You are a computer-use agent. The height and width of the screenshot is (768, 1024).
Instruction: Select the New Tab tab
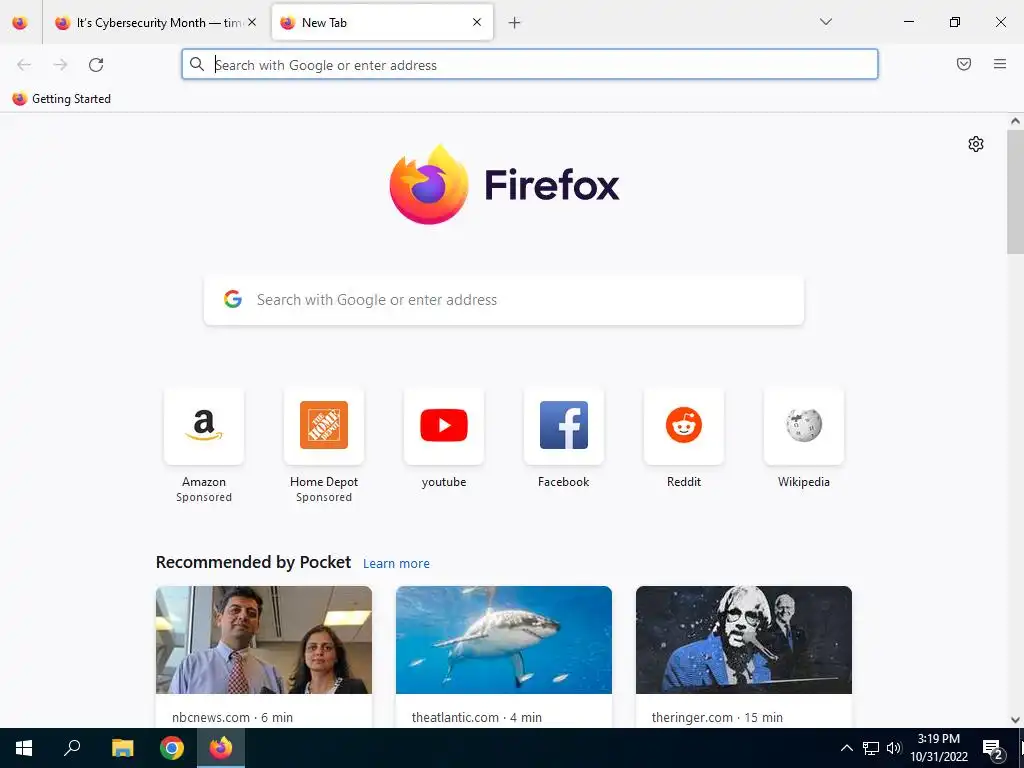click(382, 22)
